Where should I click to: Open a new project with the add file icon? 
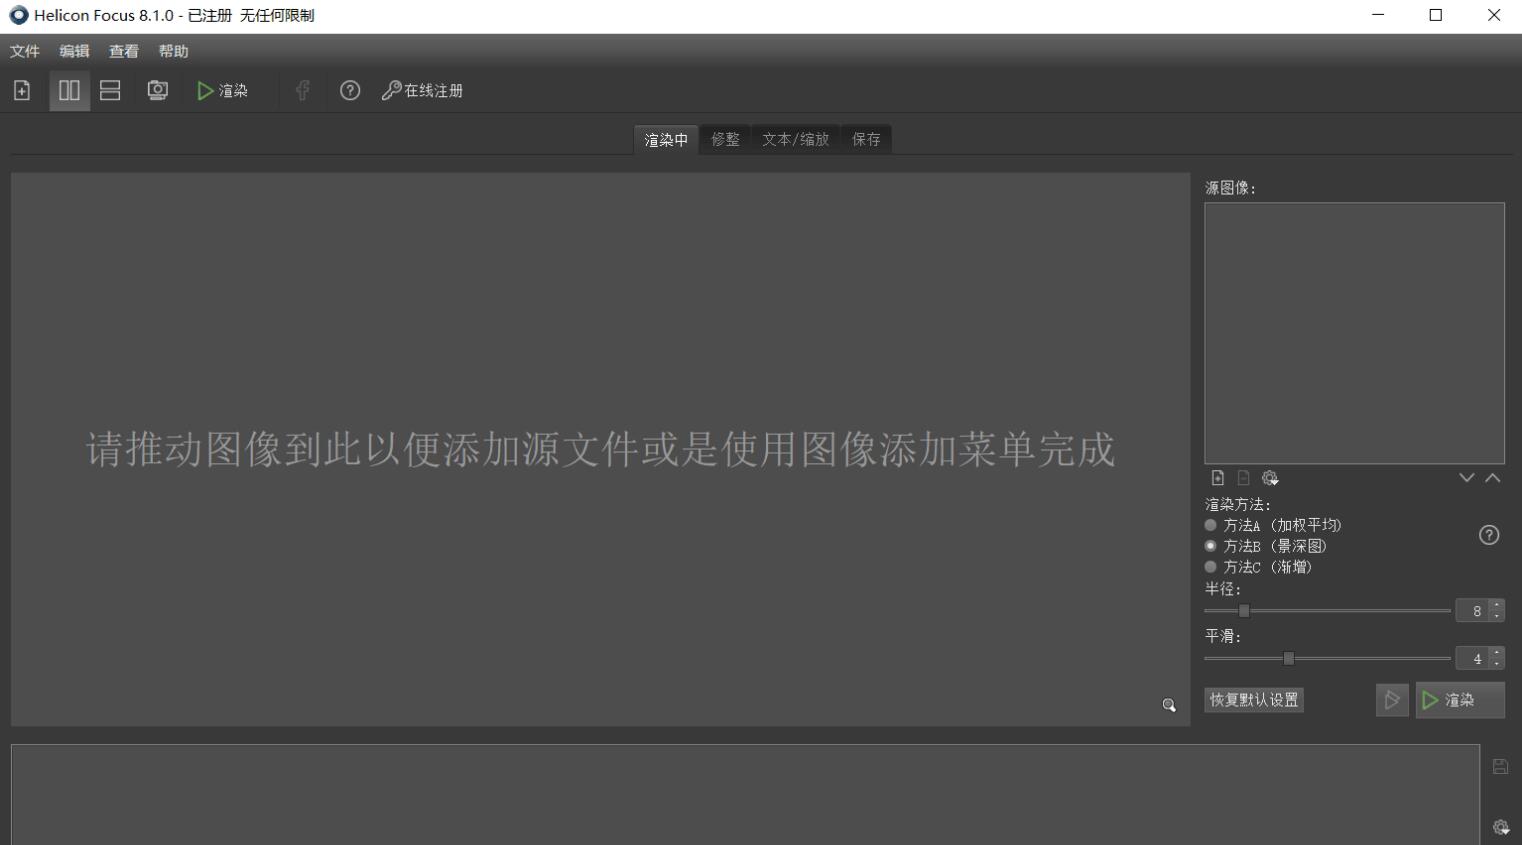click(x=21, y=90)
